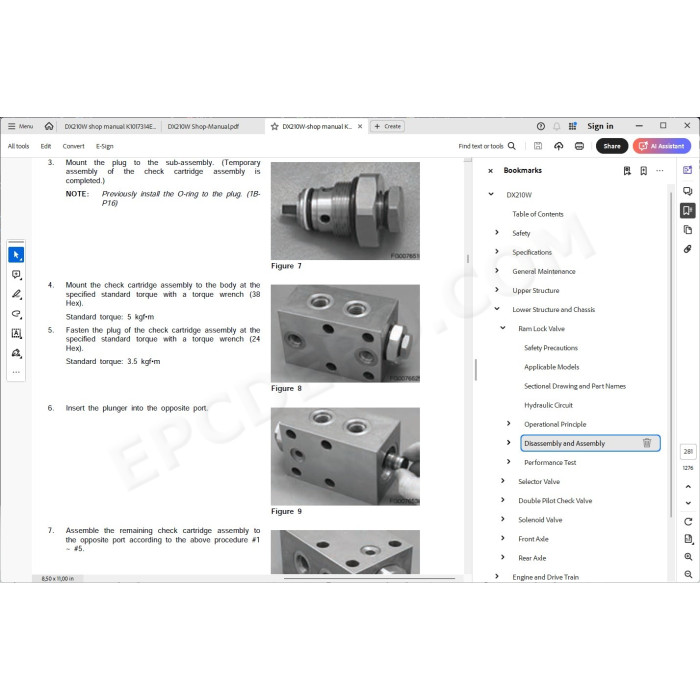700x700 pixels.
Task: Click the document horizontal scrollbar
Action: click(x=369, y=578)
